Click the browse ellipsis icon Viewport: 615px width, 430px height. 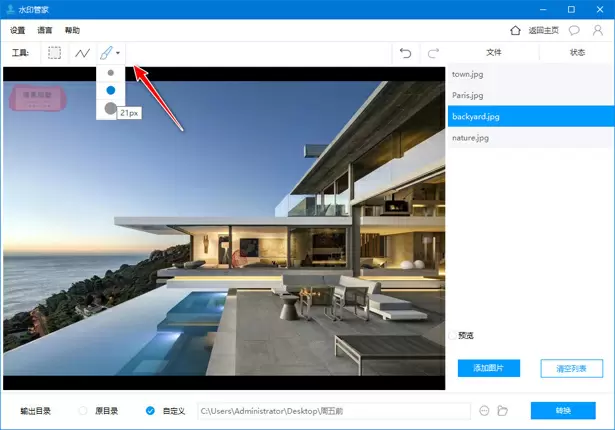484,411
